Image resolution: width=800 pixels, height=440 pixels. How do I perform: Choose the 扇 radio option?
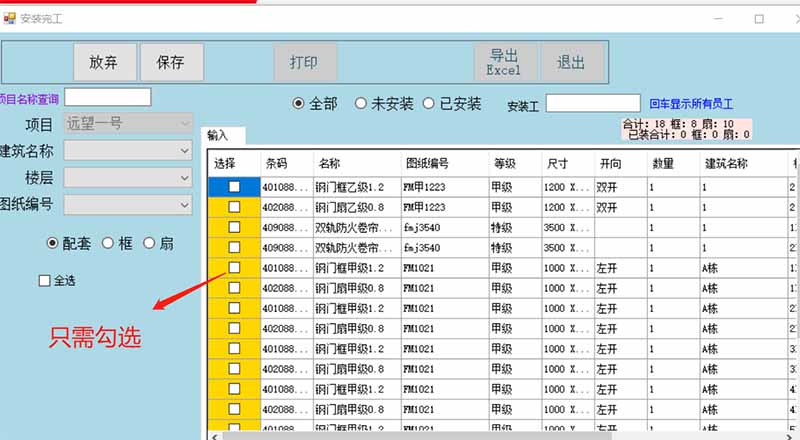(x=150, y=243)
